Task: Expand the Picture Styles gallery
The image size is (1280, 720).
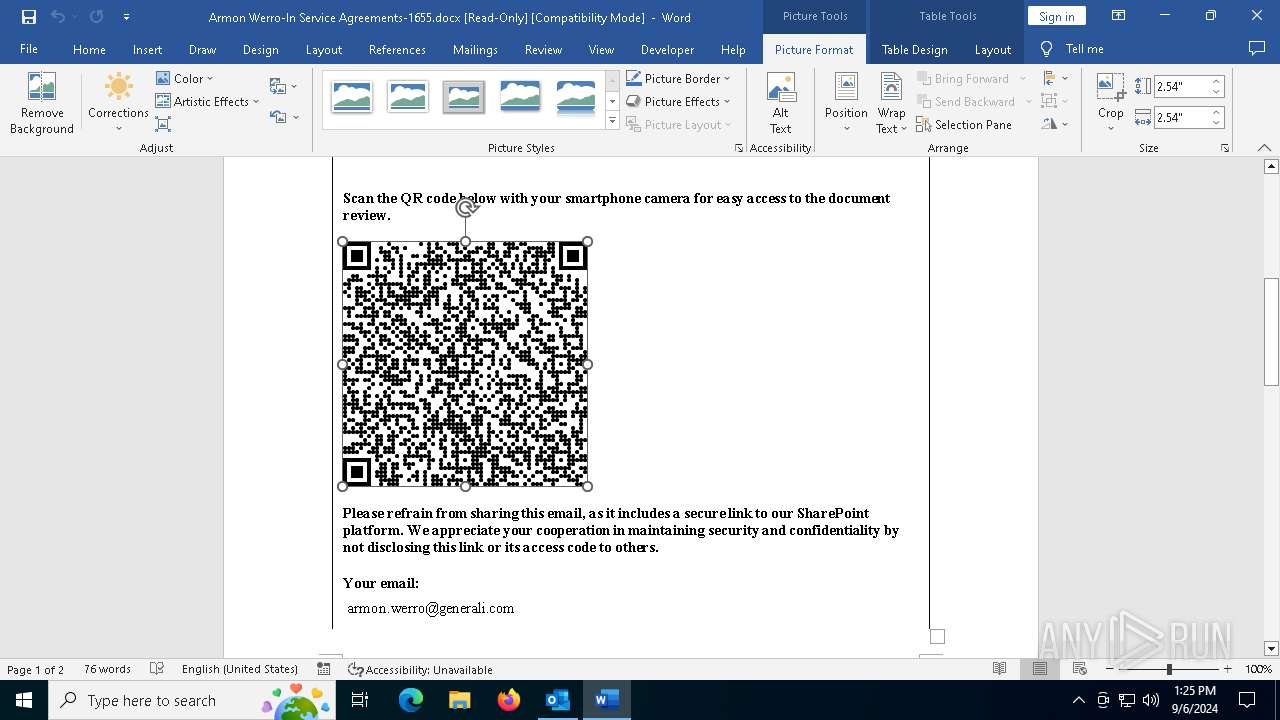Action: coord(612,121)
